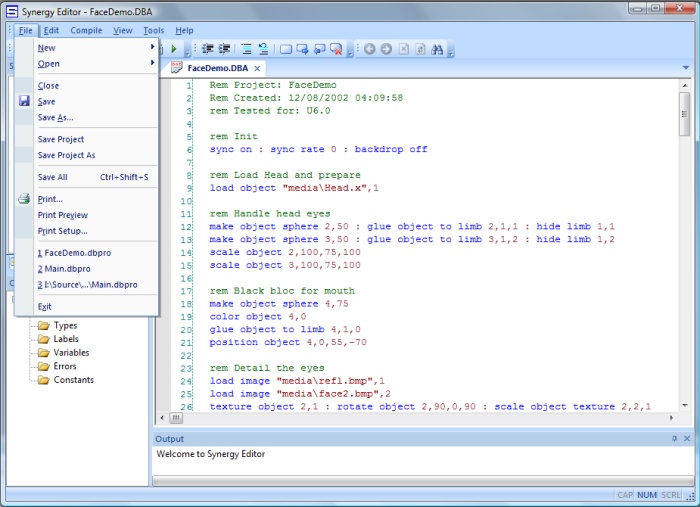This screenshot has height=507, width=700.
Task: Click the toggle bookmark rectangle icon
Action: (286, 49)
